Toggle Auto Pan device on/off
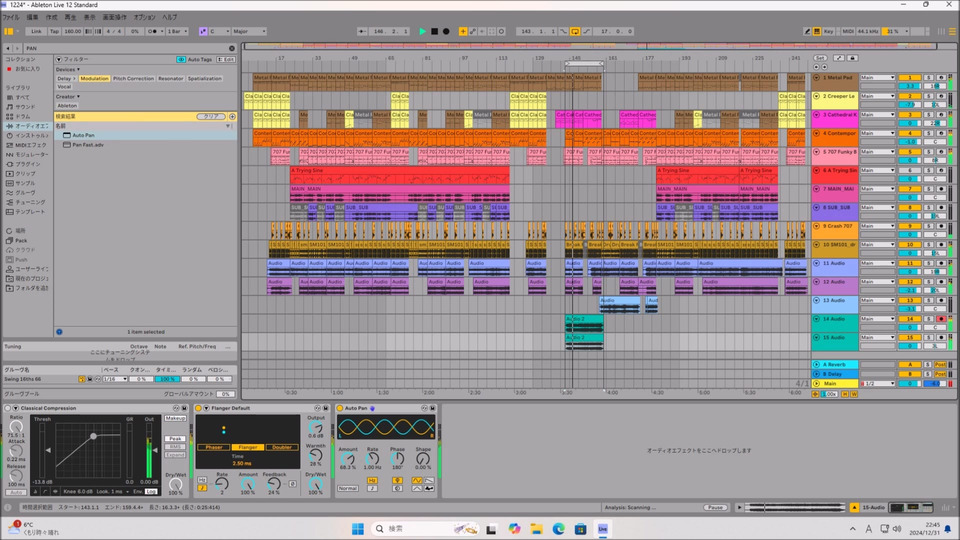This screenshot has height=540, width=960. click(x=339, y=408)
